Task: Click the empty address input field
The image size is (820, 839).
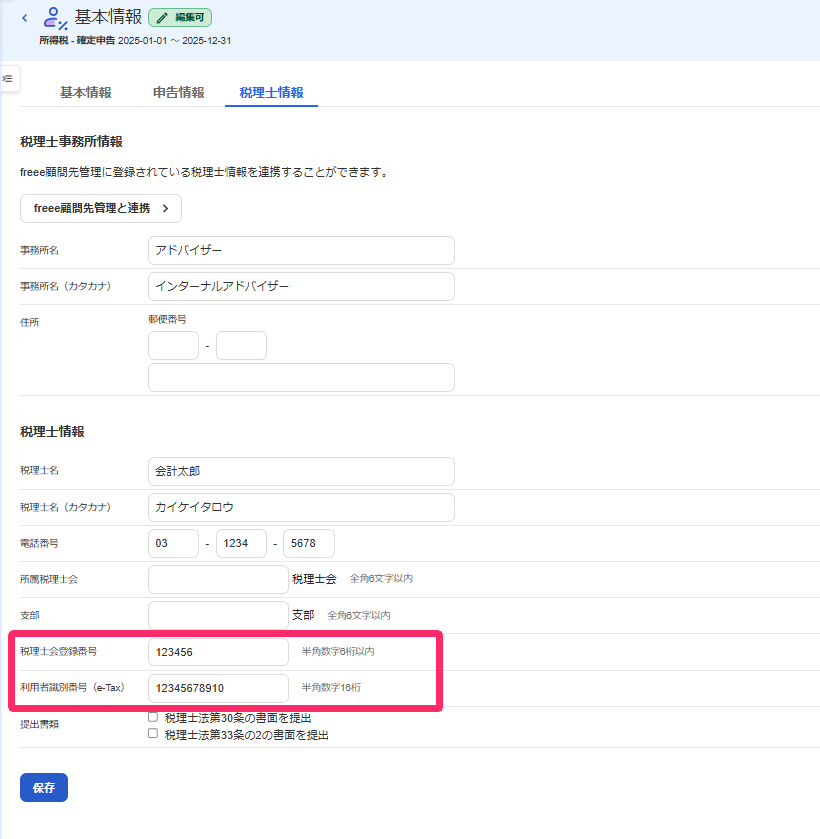Action: coord(301,378)
